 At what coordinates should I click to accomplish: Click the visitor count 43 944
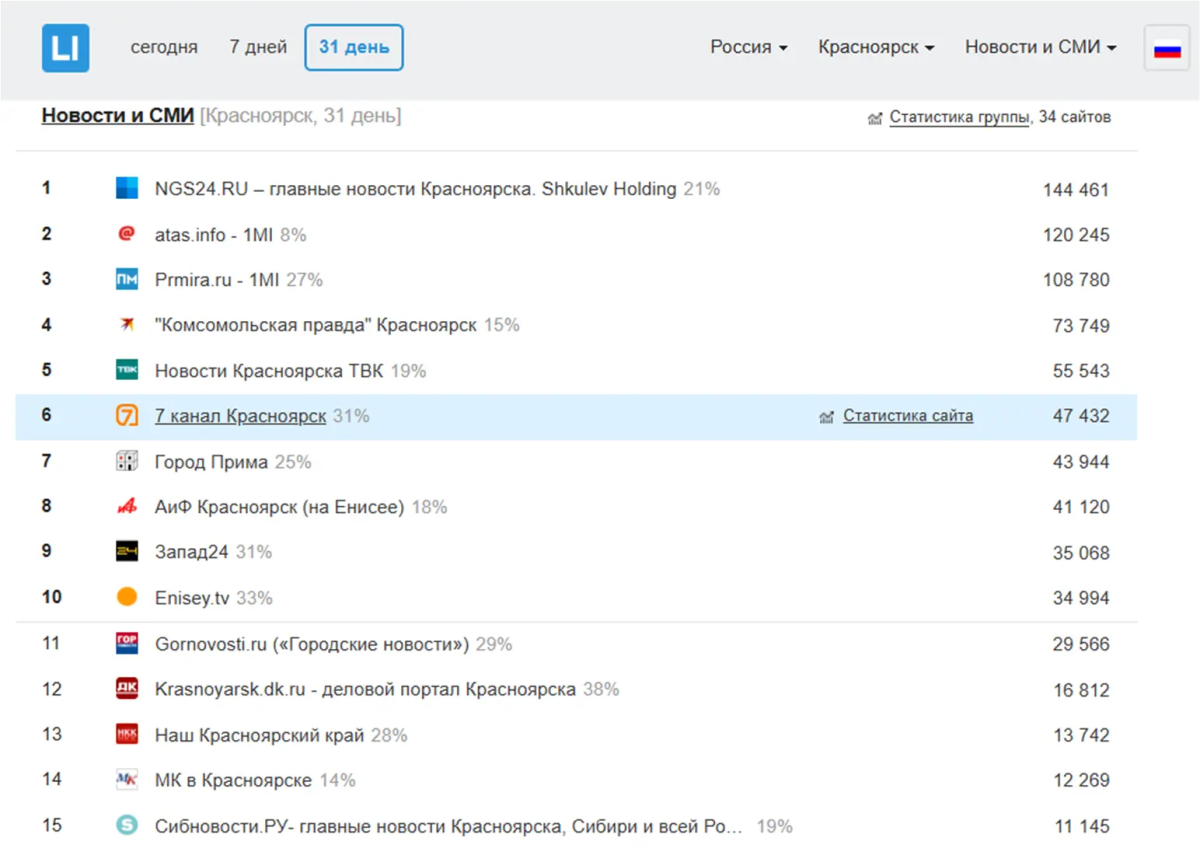(x=1081, y=462)
